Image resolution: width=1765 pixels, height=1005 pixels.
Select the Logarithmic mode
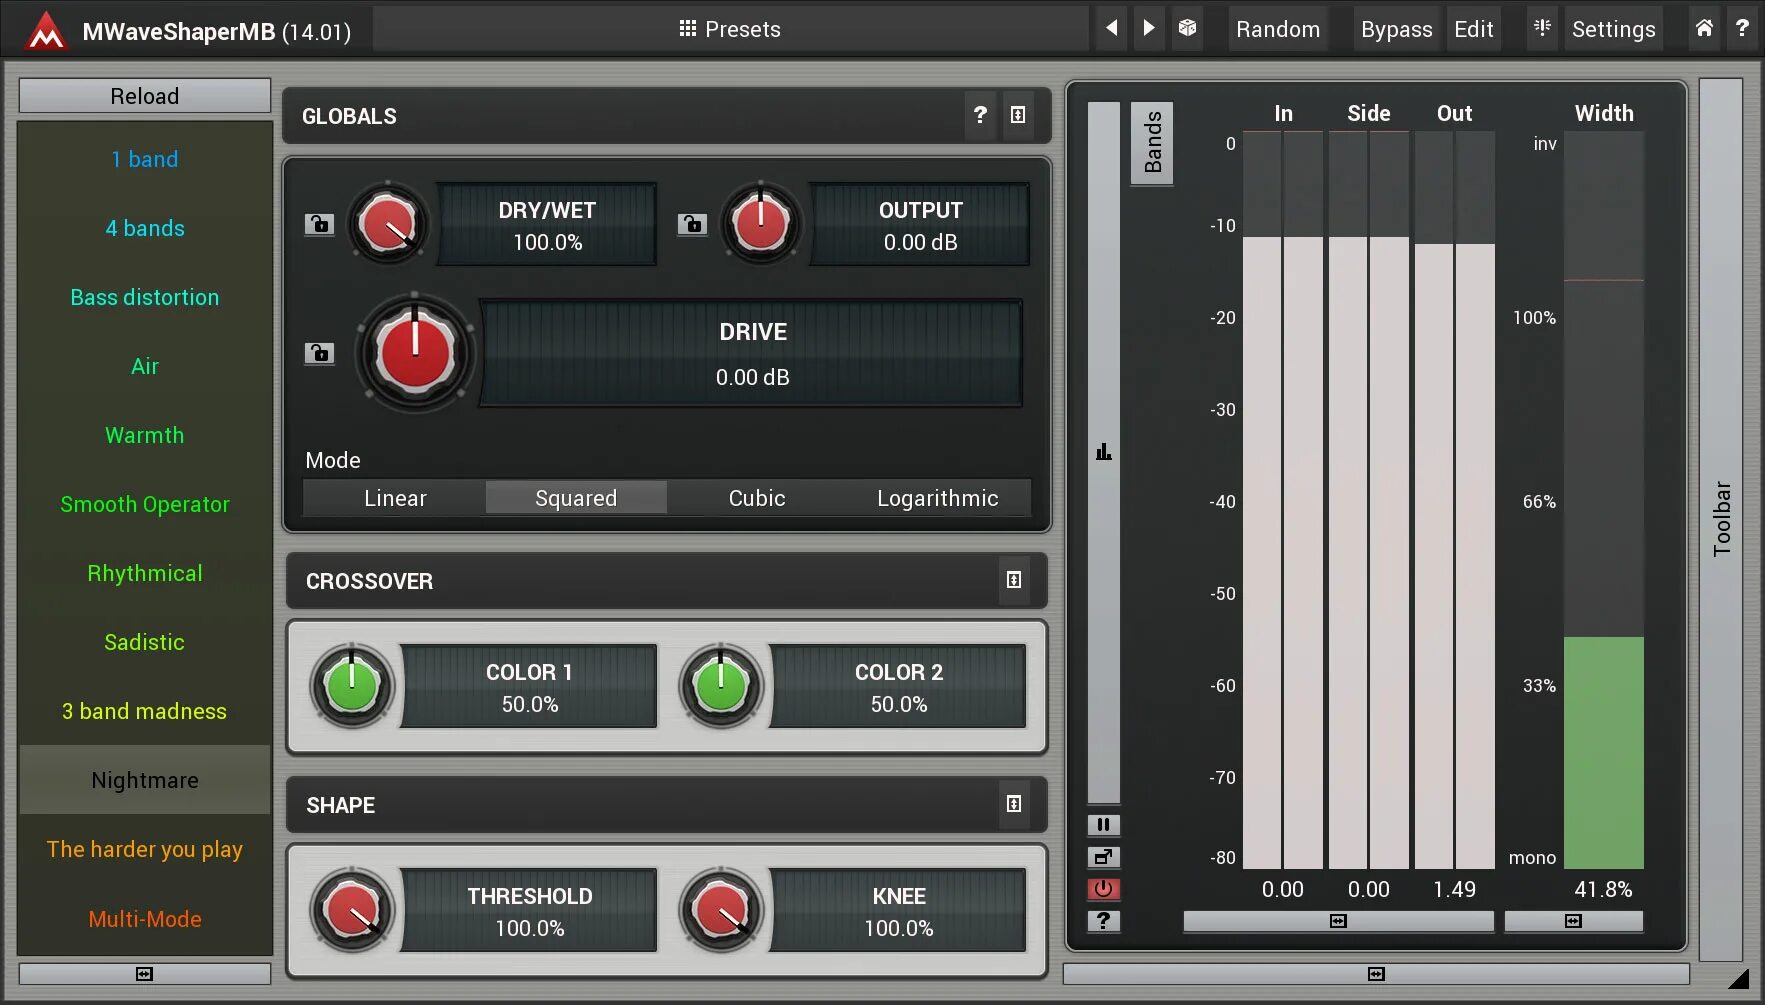[x=938, y=498]
